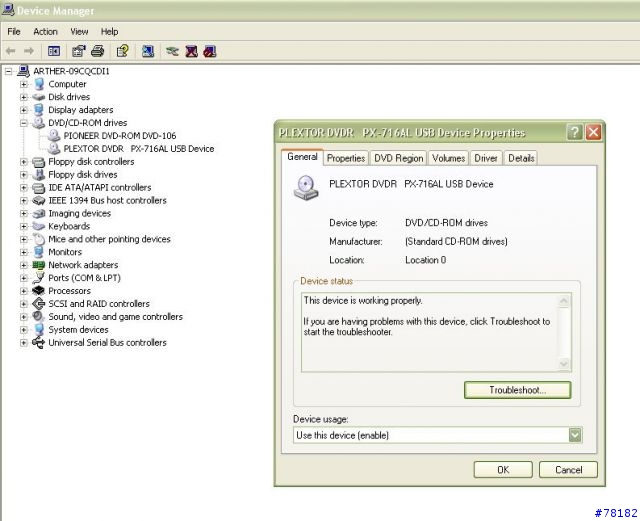640x521 pixels.
Task: Open the View menu
Action: tap(79, 31)
